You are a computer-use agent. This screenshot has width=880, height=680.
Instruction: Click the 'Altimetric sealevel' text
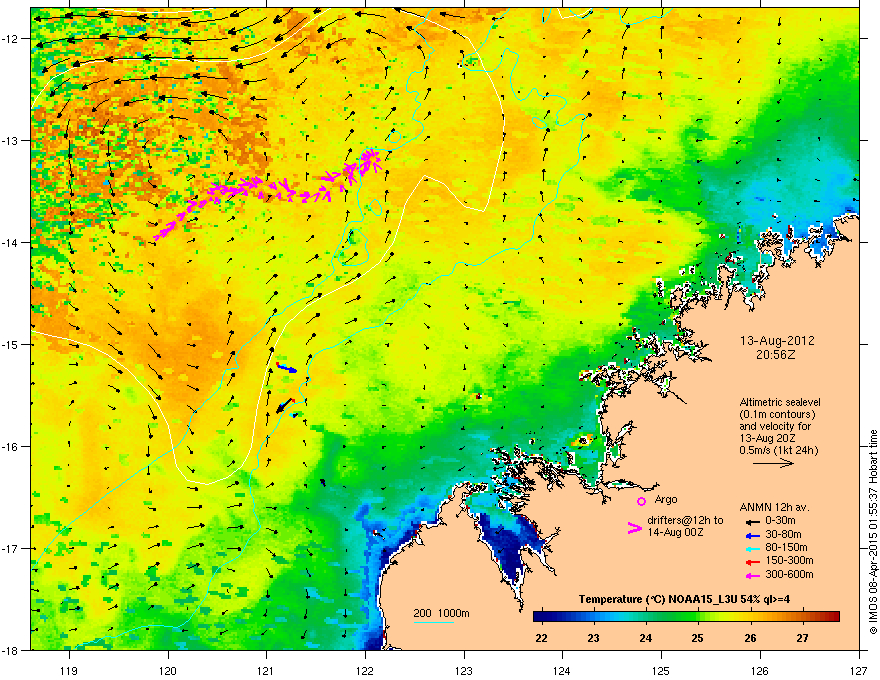click(x=780, y=402)
